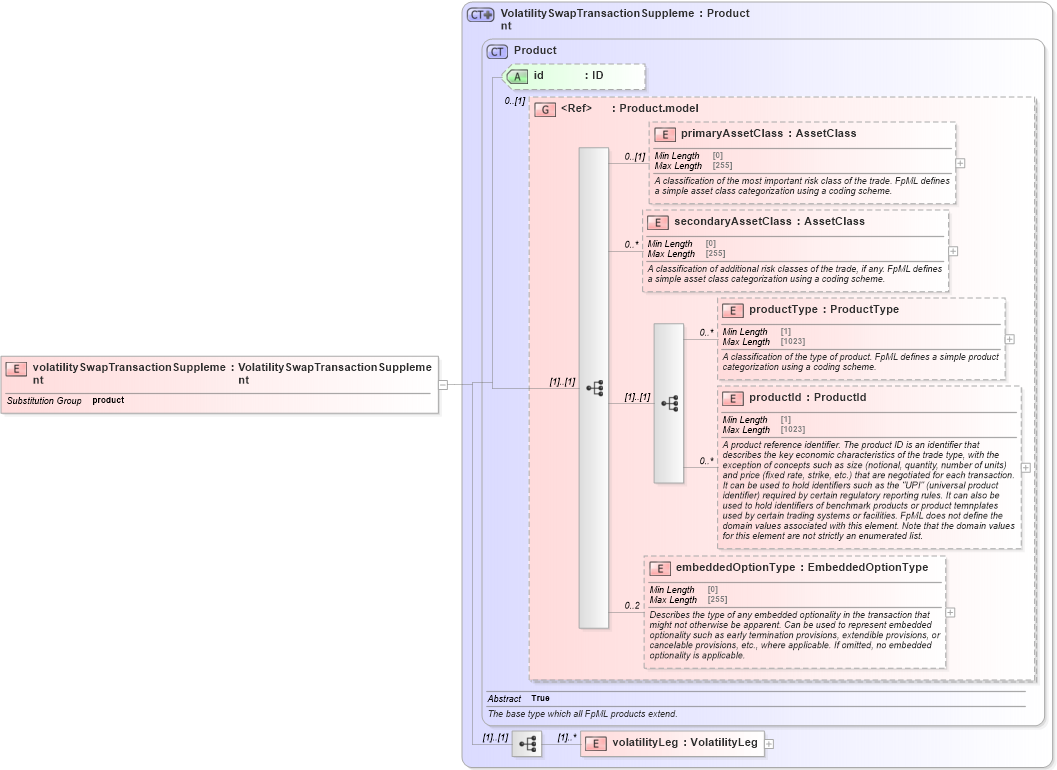Select the embeddedOptionType element icon

pyautogui.click(x=658, y=567)
